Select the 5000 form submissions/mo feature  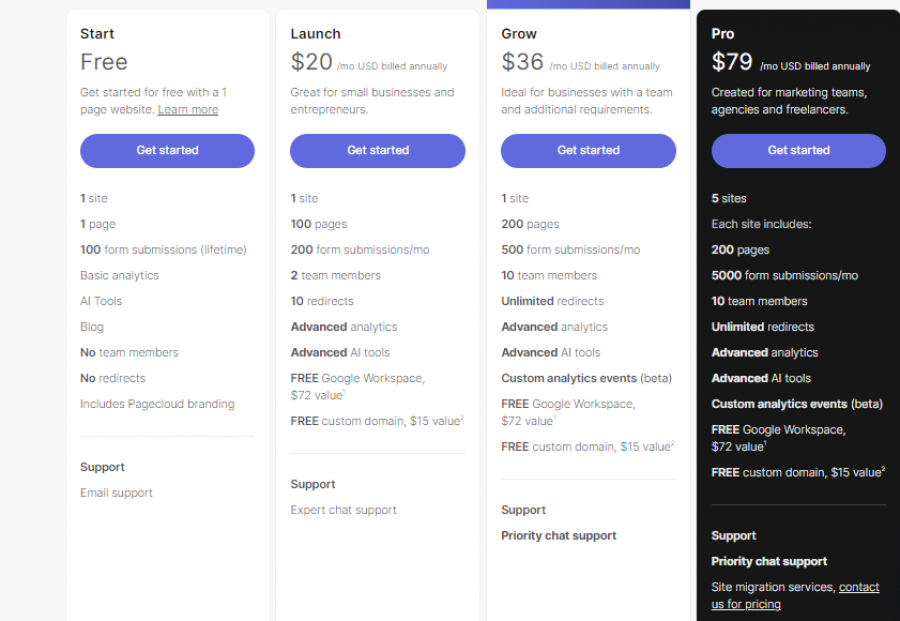point(784,275)
